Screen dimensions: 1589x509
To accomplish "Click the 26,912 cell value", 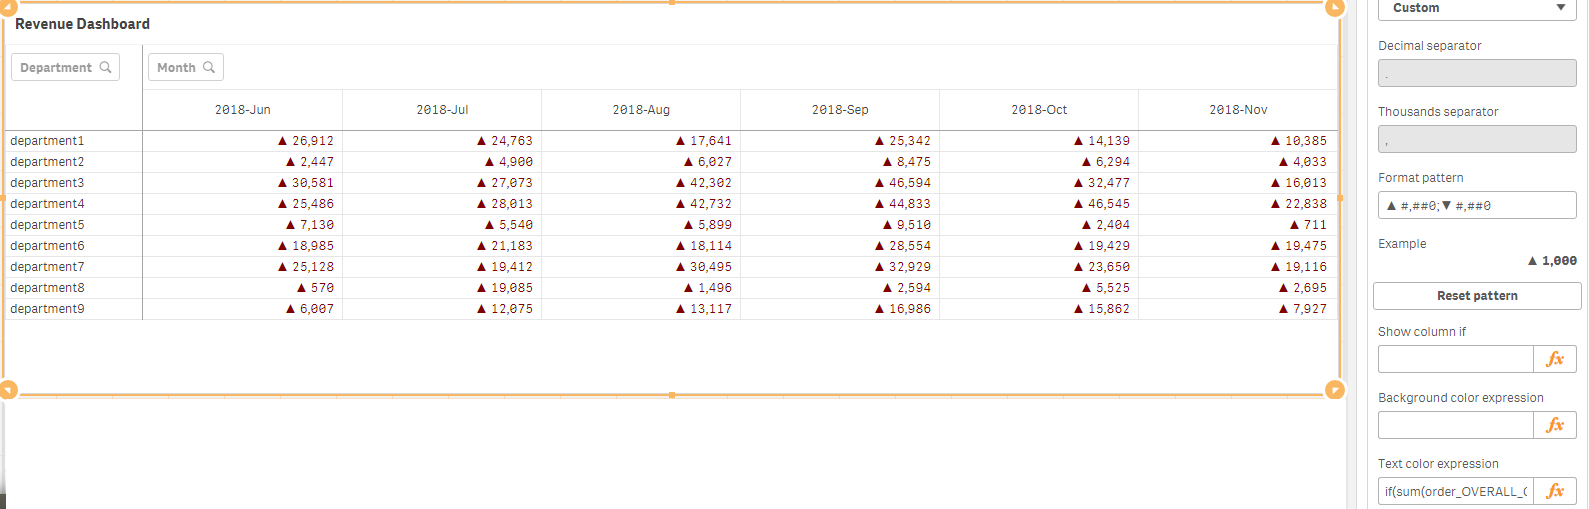I will point(306,141).
